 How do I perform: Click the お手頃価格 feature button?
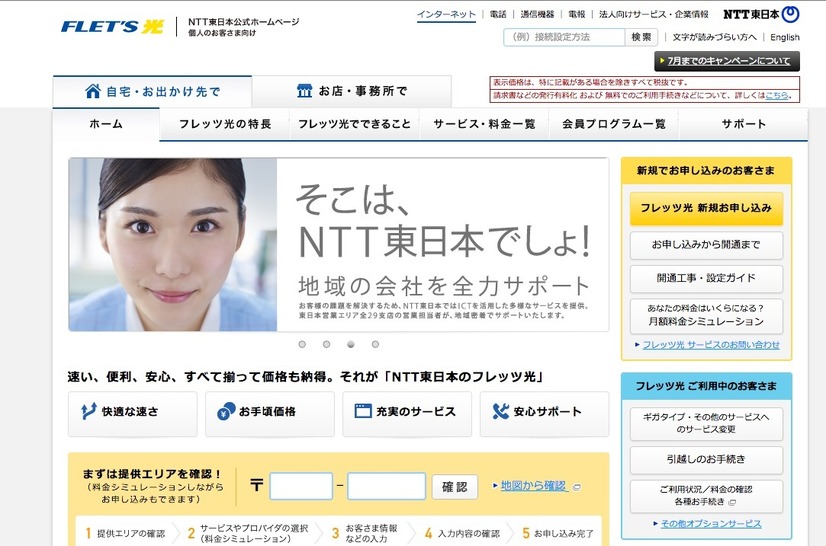pos(270,413)
